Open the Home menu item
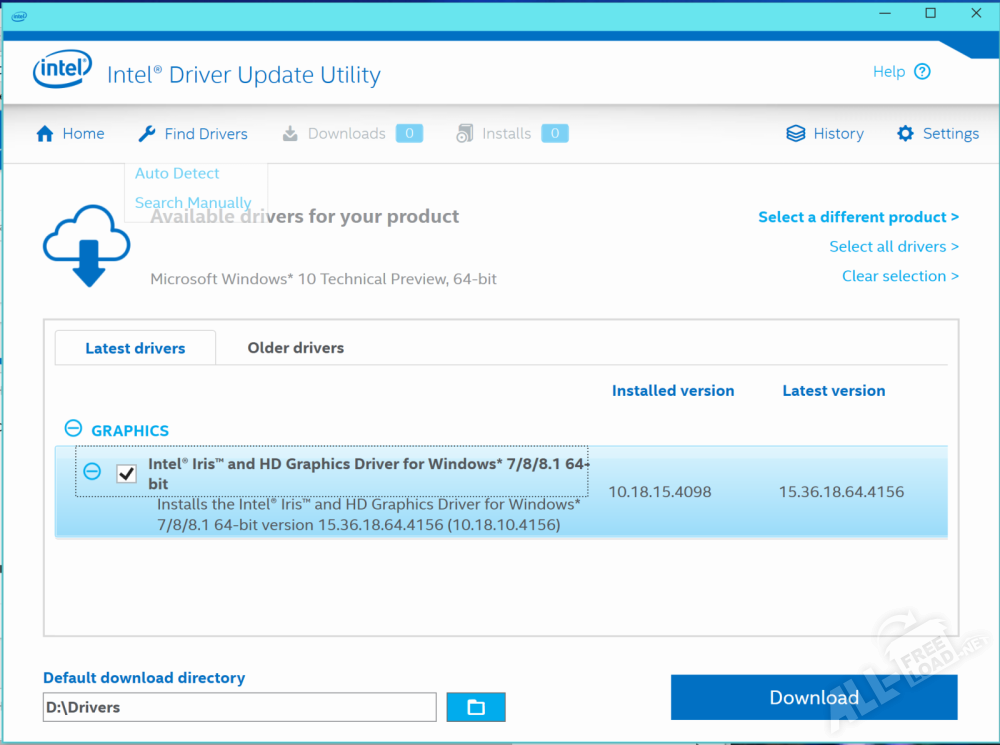This screenshot has width=1000, height=745. point(70,133)
